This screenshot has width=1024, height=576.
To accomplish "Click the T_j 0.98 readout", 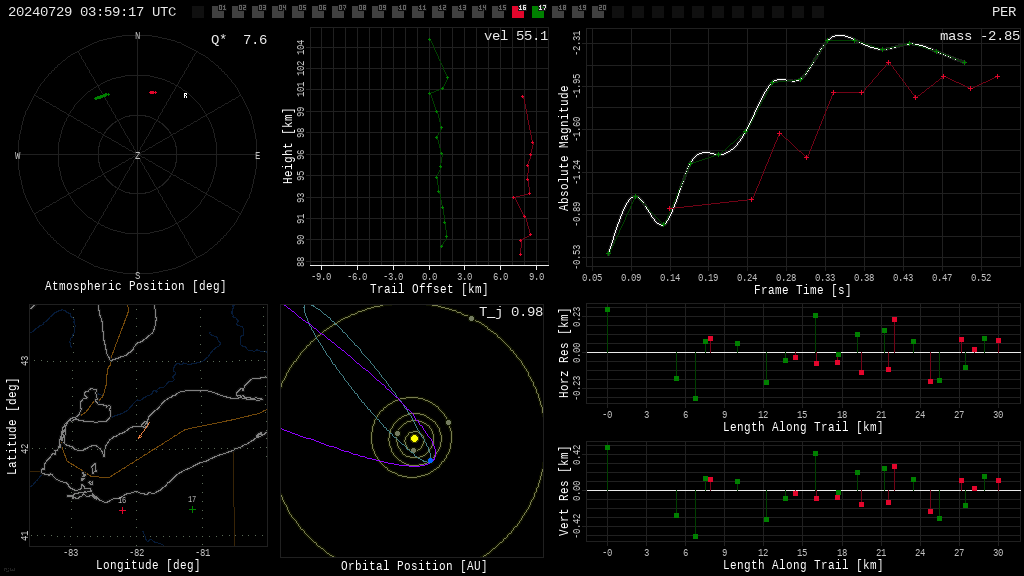I will [x=511, y=312].
